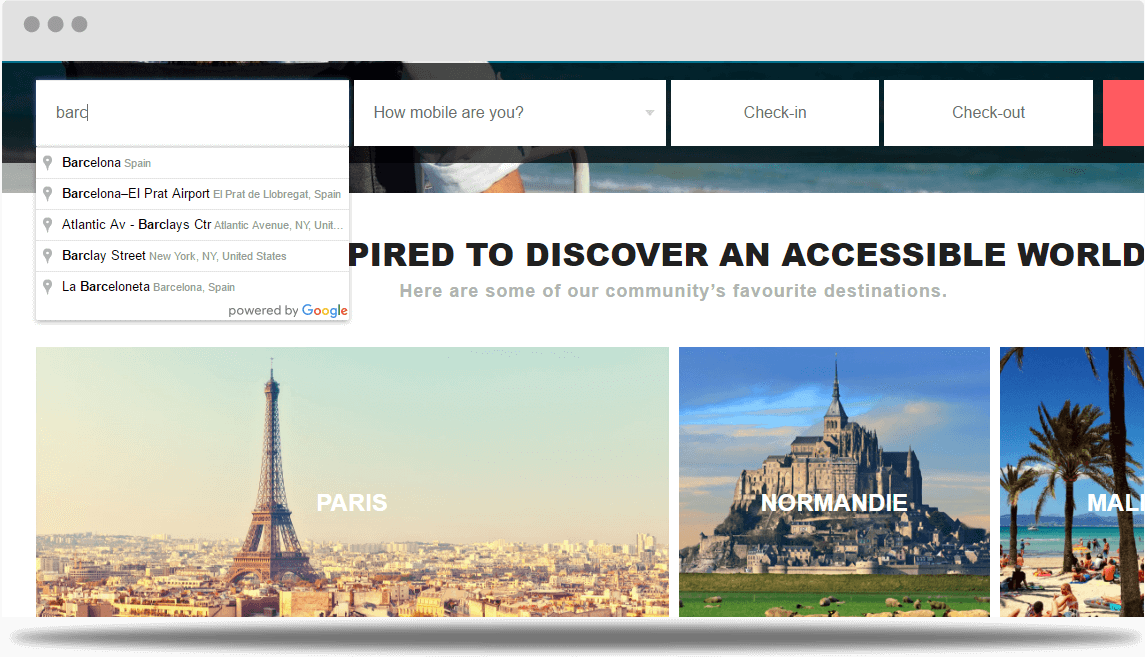Screen dimensions: 1145x657
Task: Click the pin icon beside Atlantic Av - Barclays Ctr
Action: (47, 225)
